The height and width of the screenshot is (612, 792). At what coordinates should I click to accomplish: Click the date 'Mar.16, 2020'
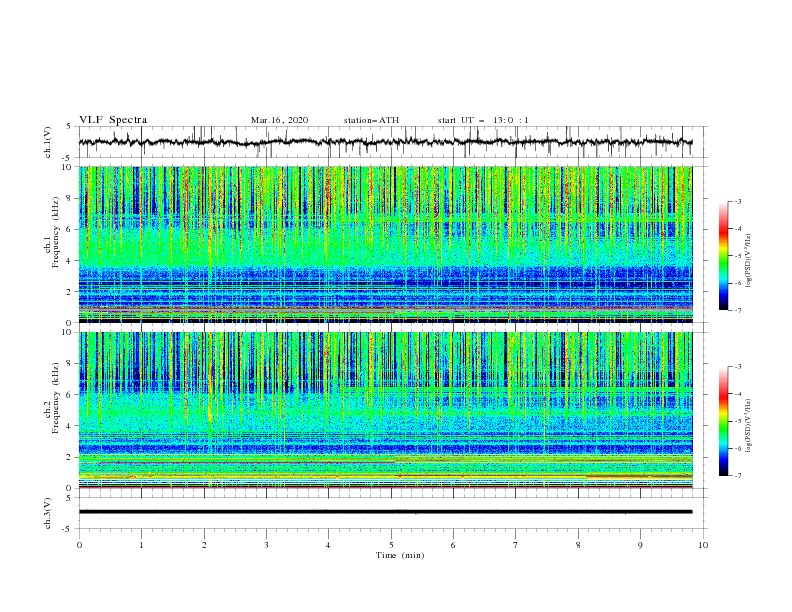(279, 120)
